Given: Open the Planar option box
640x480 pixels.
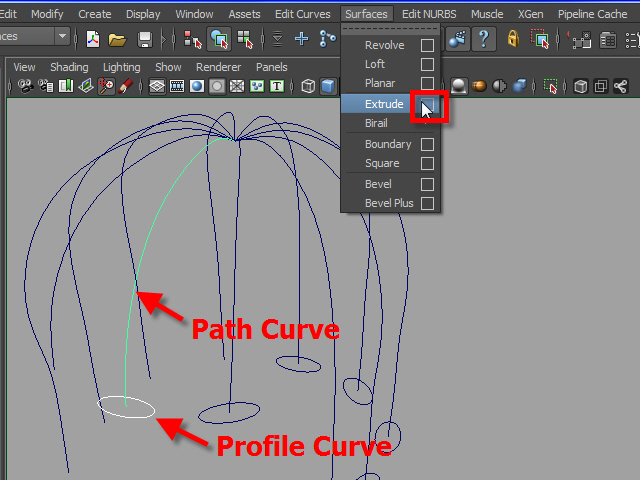Looking at the screenshot, I should (x=427, y=83).
